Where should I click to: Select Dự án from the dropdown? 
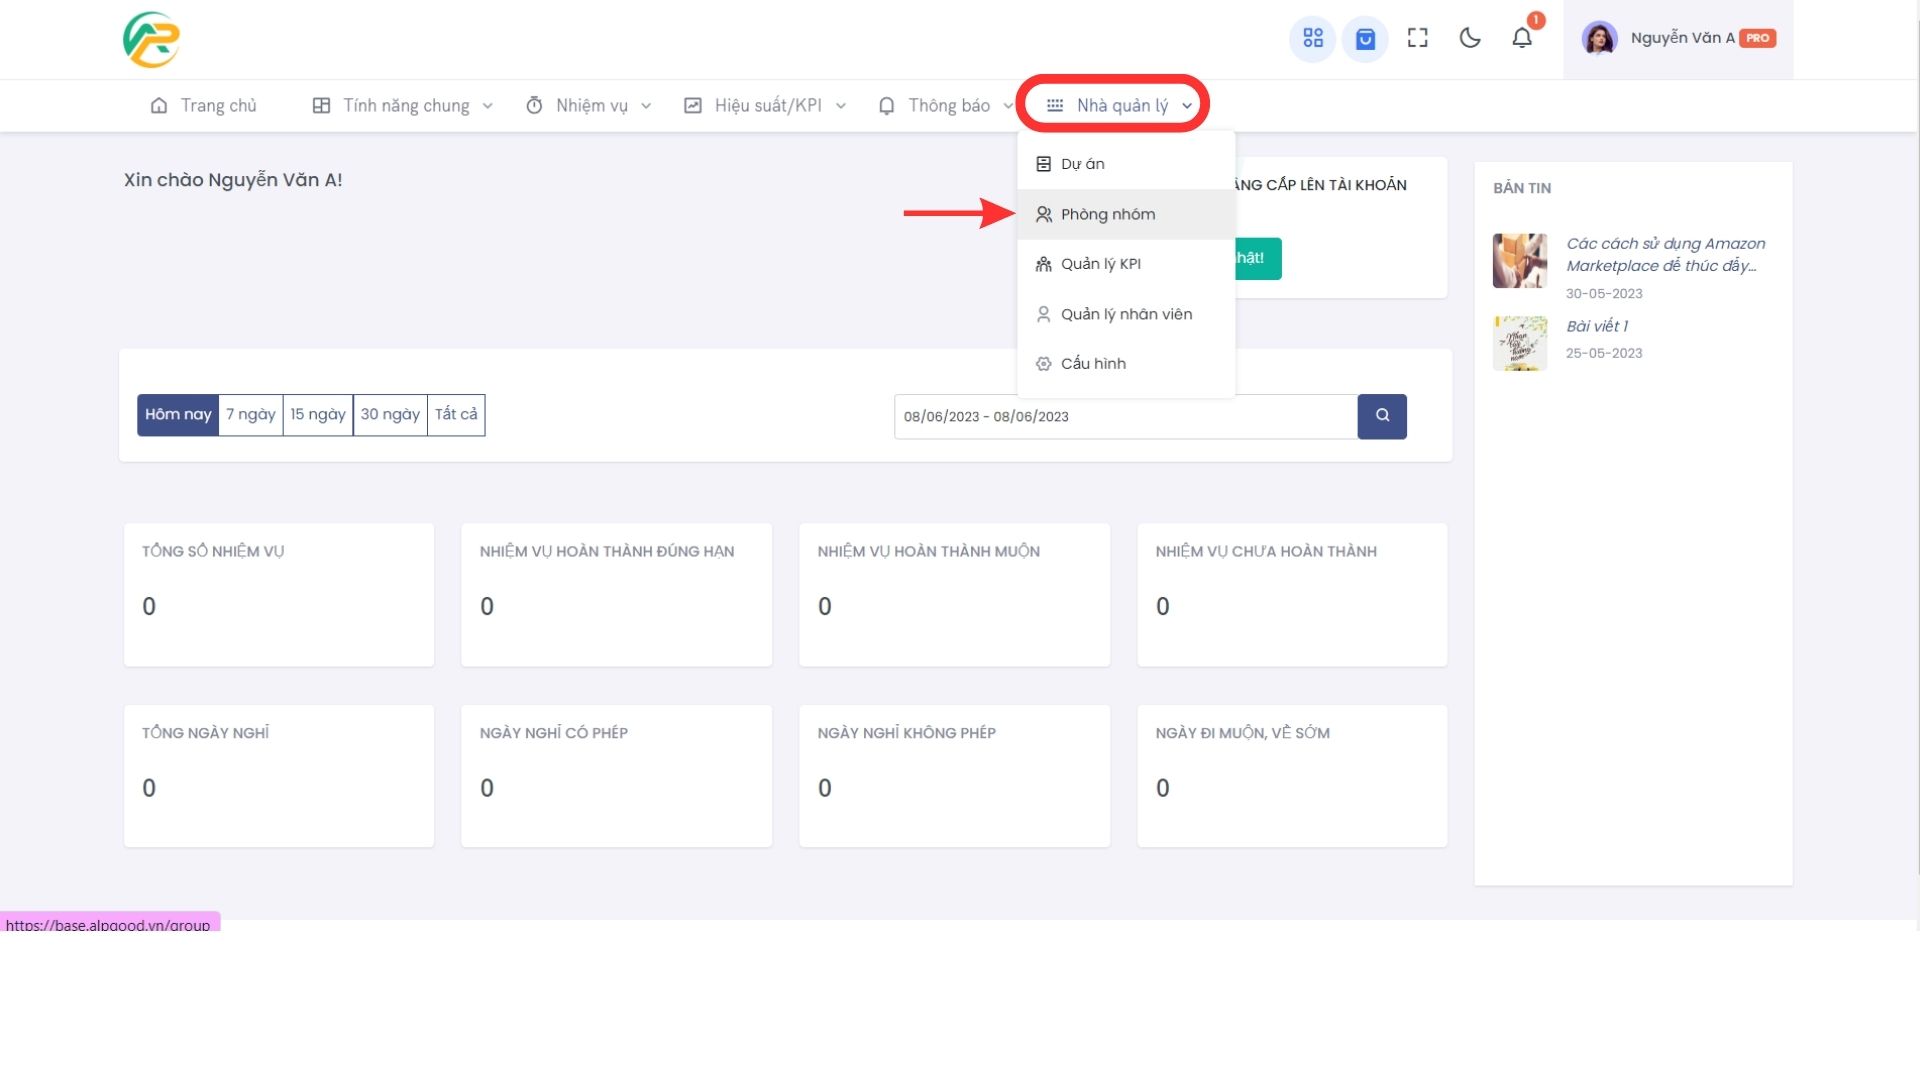pyautogui.click(x=1126, y=164)
